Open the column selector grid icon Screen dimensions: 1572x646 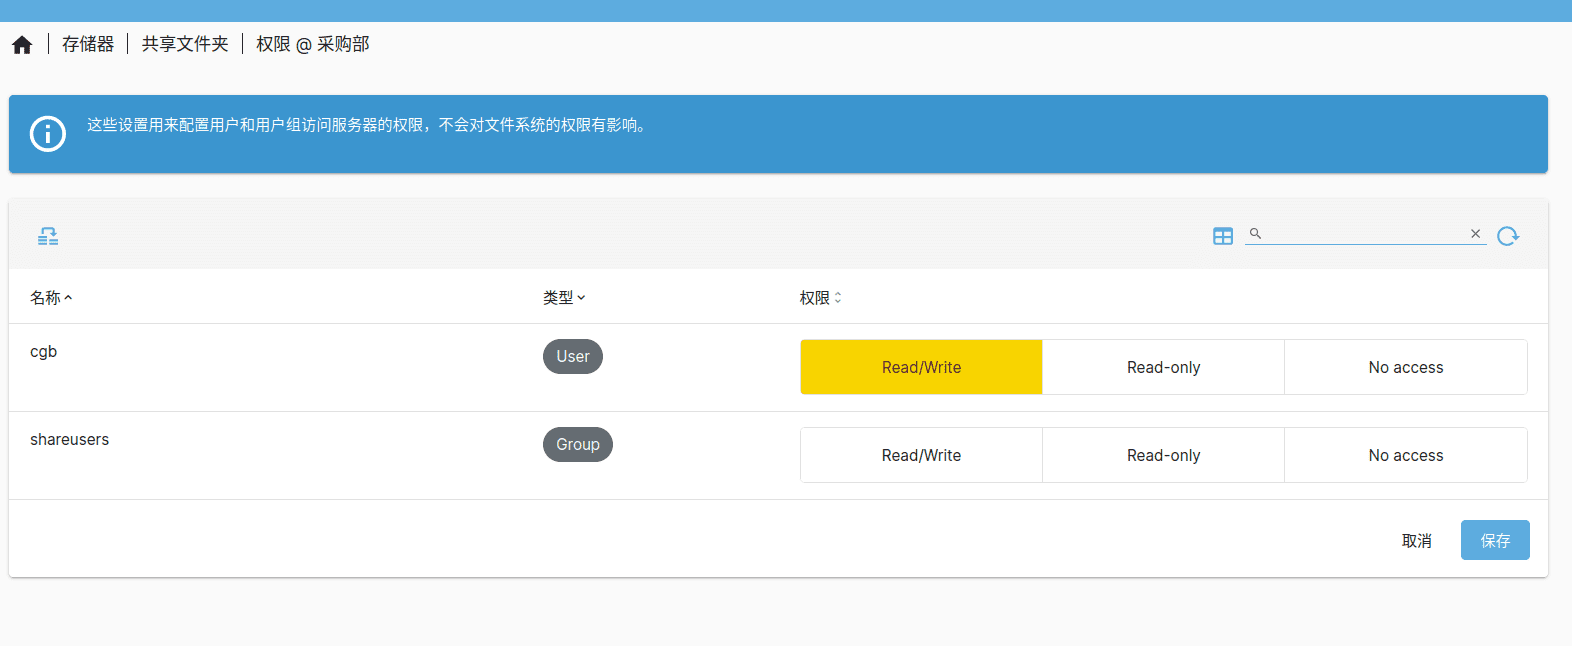pyautogui.click(x=1222, y=236)
